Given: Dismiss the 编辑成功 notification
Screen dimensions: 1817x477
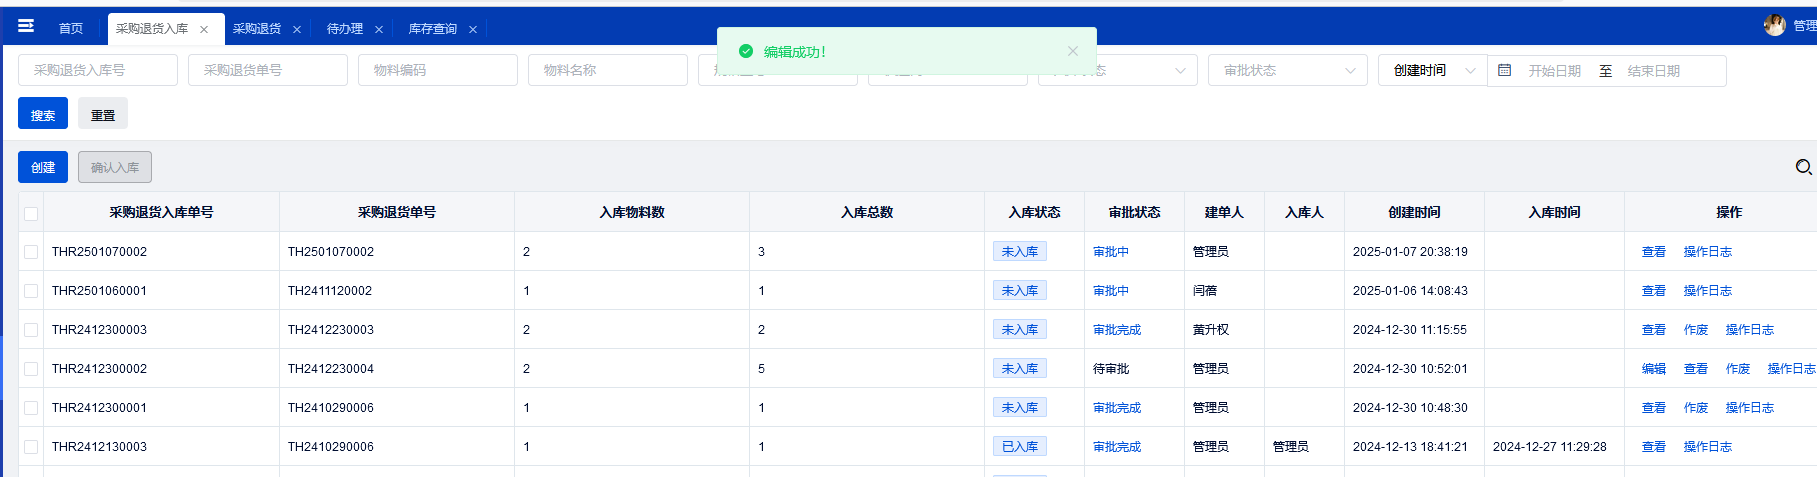Looking at the screenshot, I should coord(1073,51).
